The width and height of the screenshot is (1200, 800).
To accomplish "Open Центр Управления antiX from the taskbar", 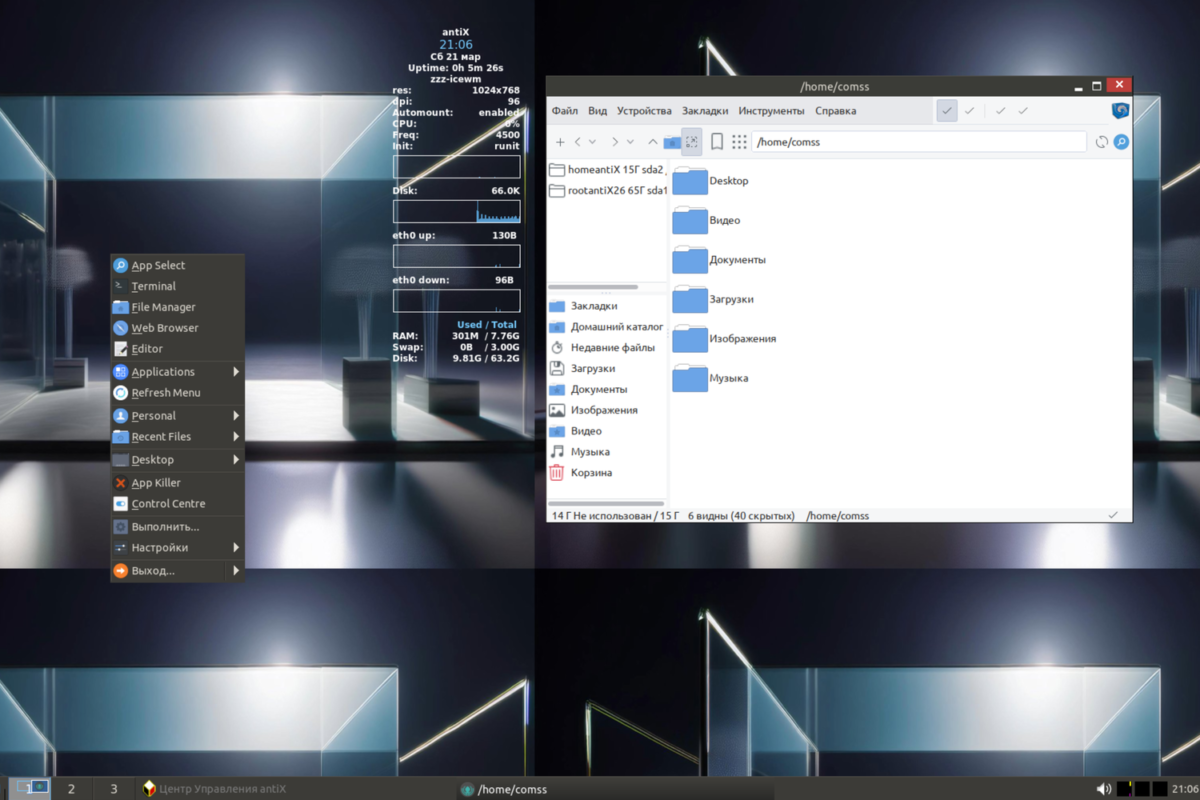I will click(215, 789).
